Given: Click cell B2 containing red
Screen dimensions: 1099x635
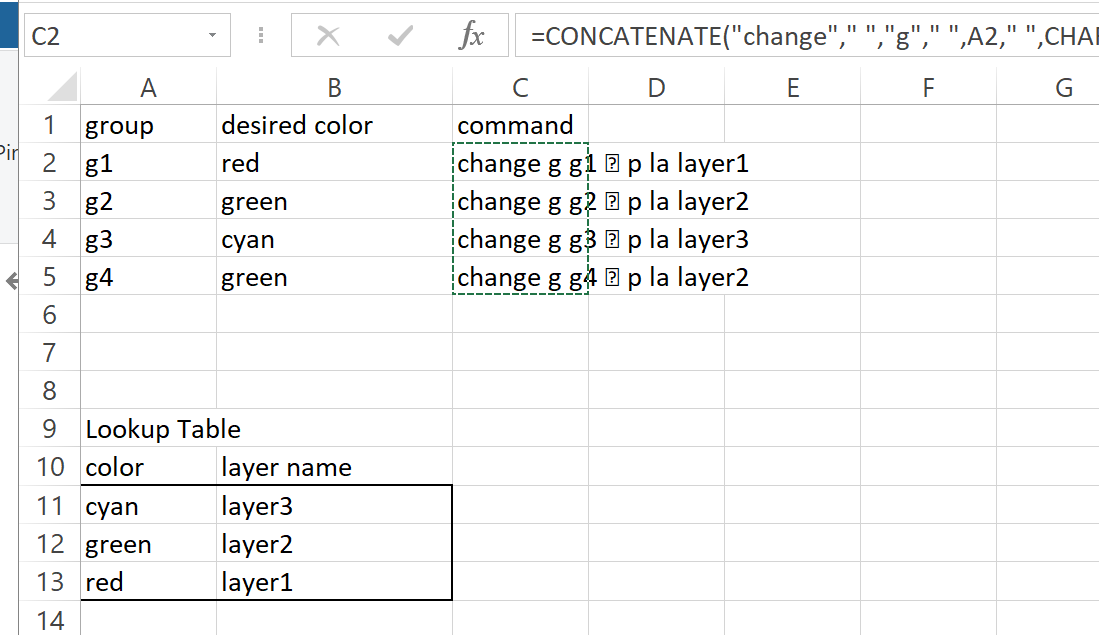Looking at the screenshot, I should point(334,163).
